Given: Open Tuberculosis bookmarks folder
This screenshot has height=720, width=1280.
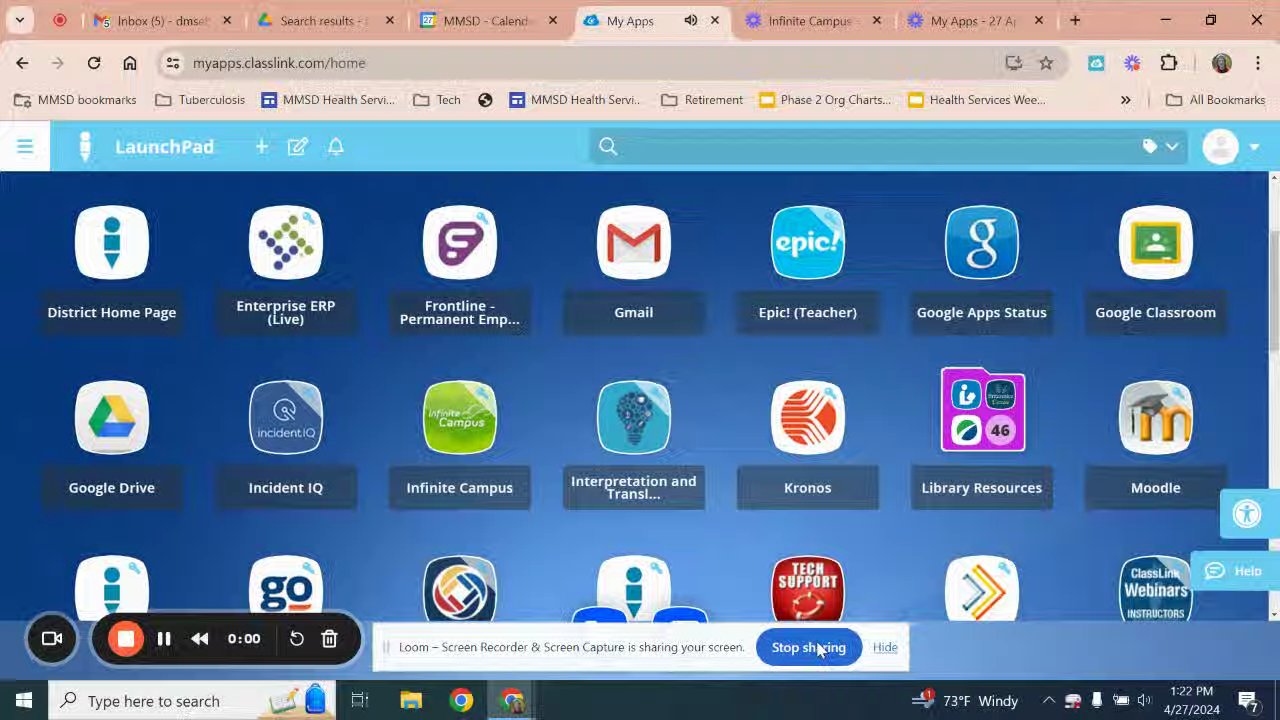Looking at the screenshot, I should coord(201,100).
